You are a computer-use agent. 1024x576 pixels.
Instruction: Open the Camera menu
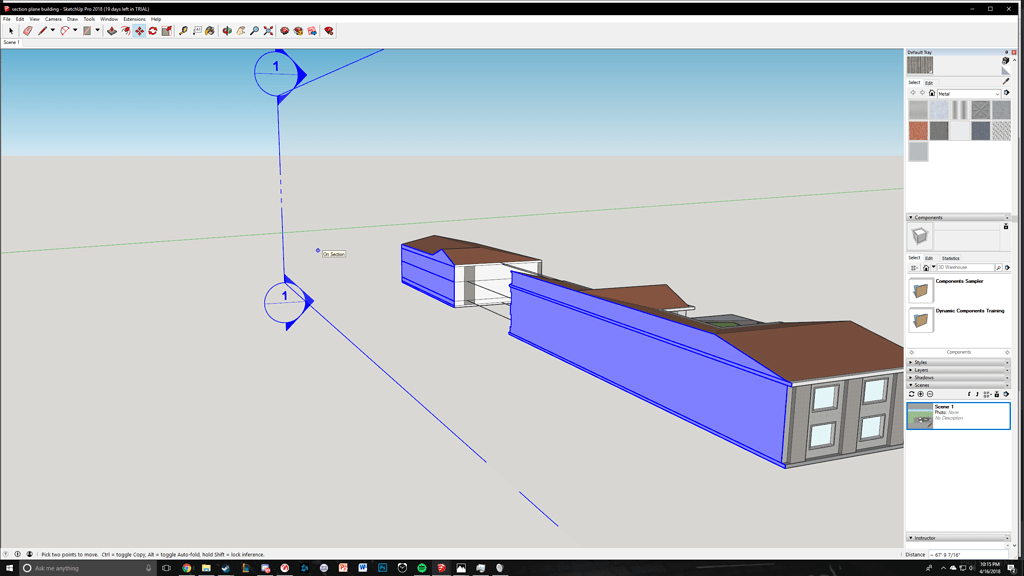[x=53, y=19]
